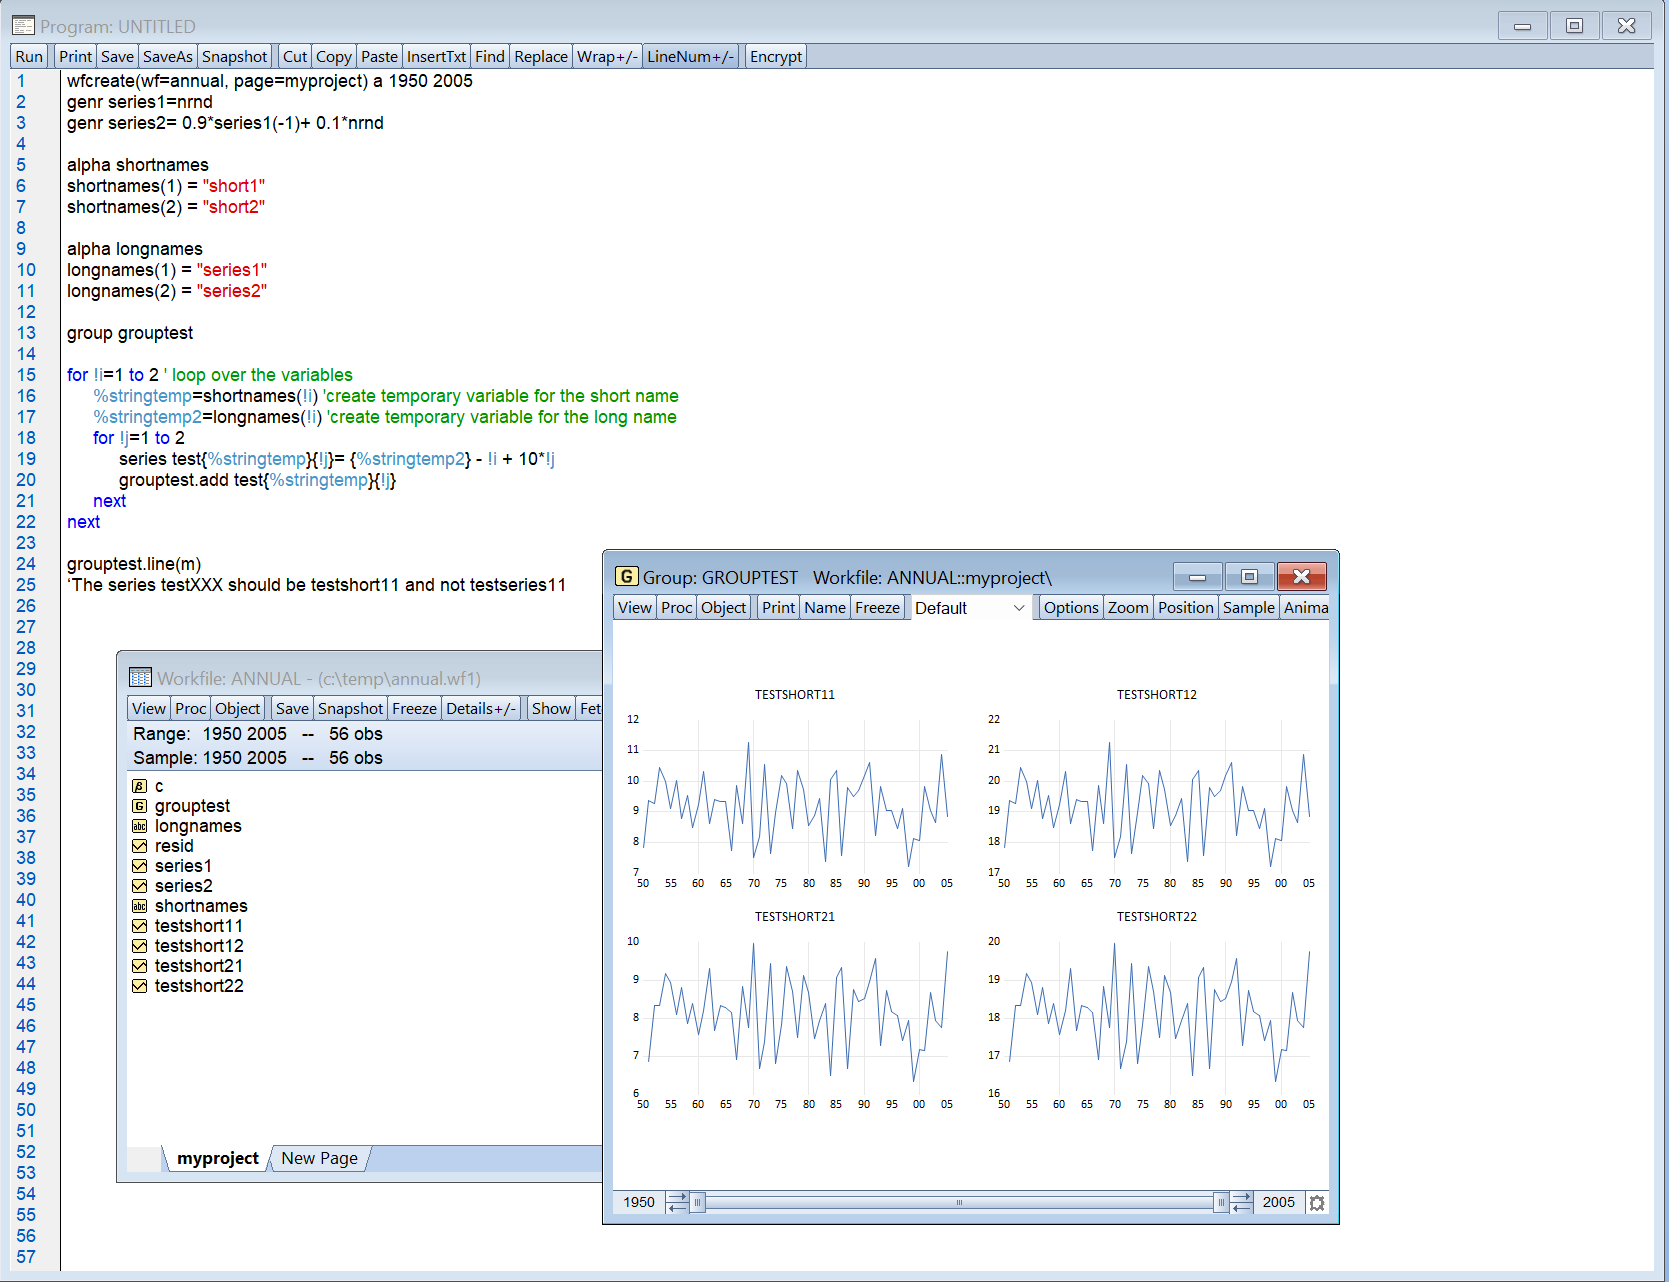The image size is (1669, 1282).
Task: Click the left slider handle near 1950
Action: pos(698,1203)
